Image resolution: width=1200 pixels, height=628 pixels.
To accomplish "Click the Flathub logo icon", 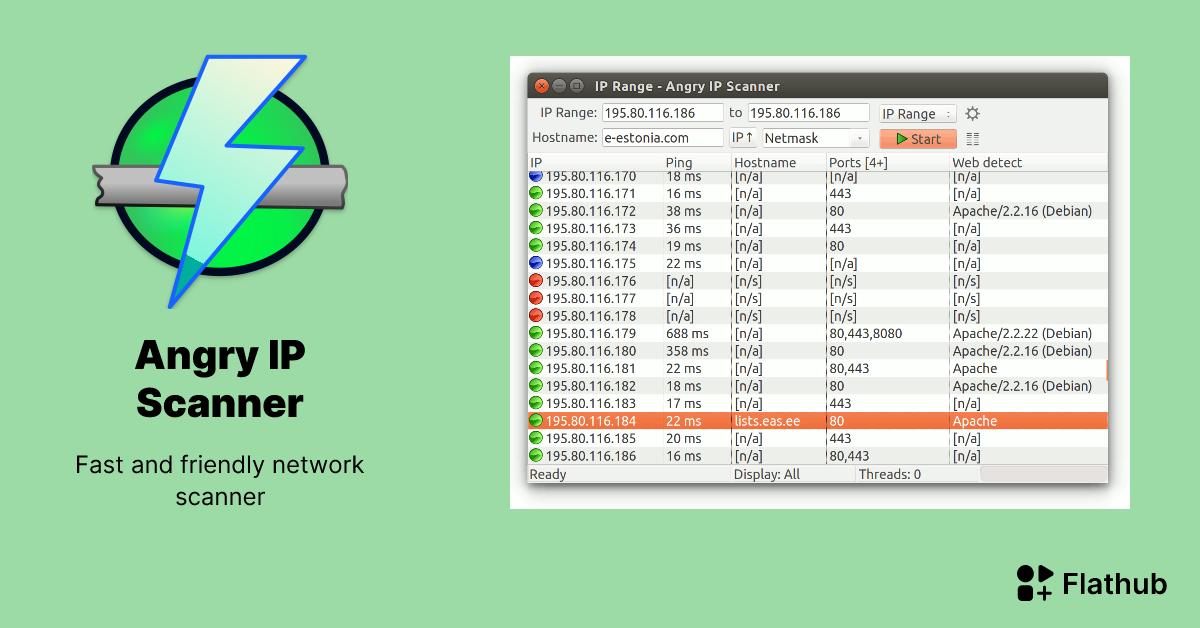I will pos(1033,583).
